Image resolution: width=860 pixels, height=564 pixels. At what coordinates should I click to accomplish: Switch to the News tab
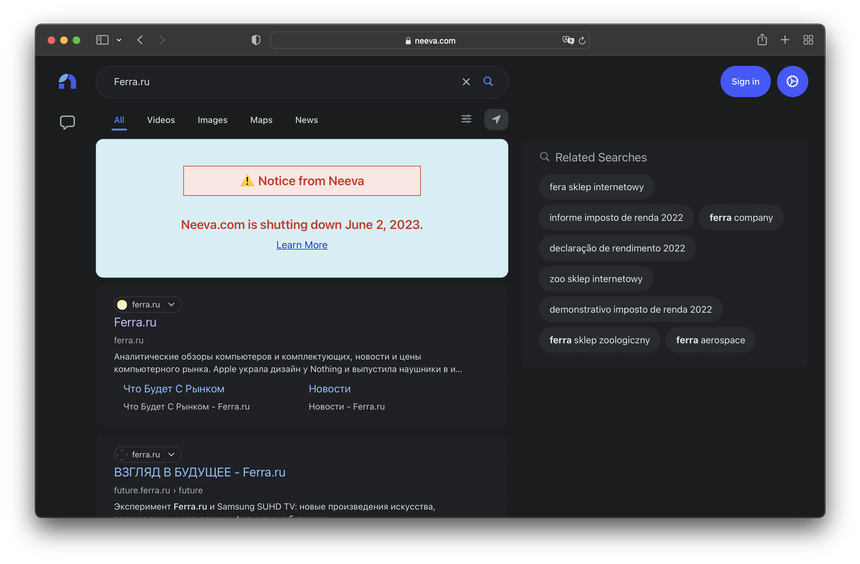(x=306, y=120)
